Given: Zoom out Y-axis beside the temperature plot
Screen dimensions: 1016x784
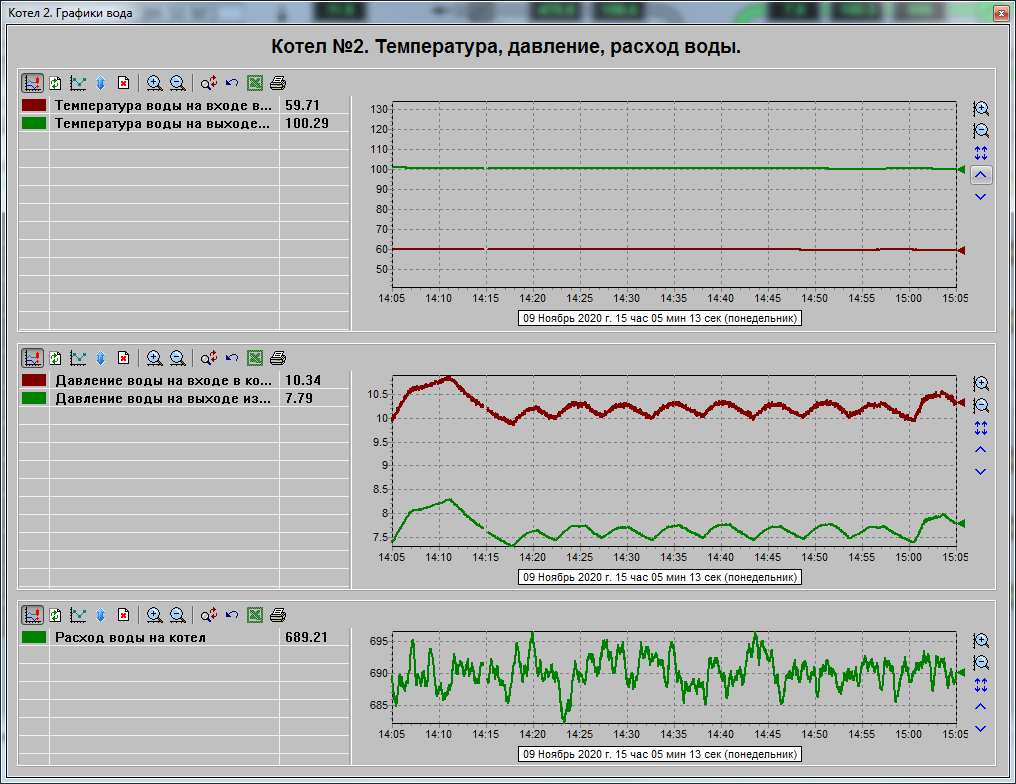Looking at the screenshot, I should coord(981,131).
